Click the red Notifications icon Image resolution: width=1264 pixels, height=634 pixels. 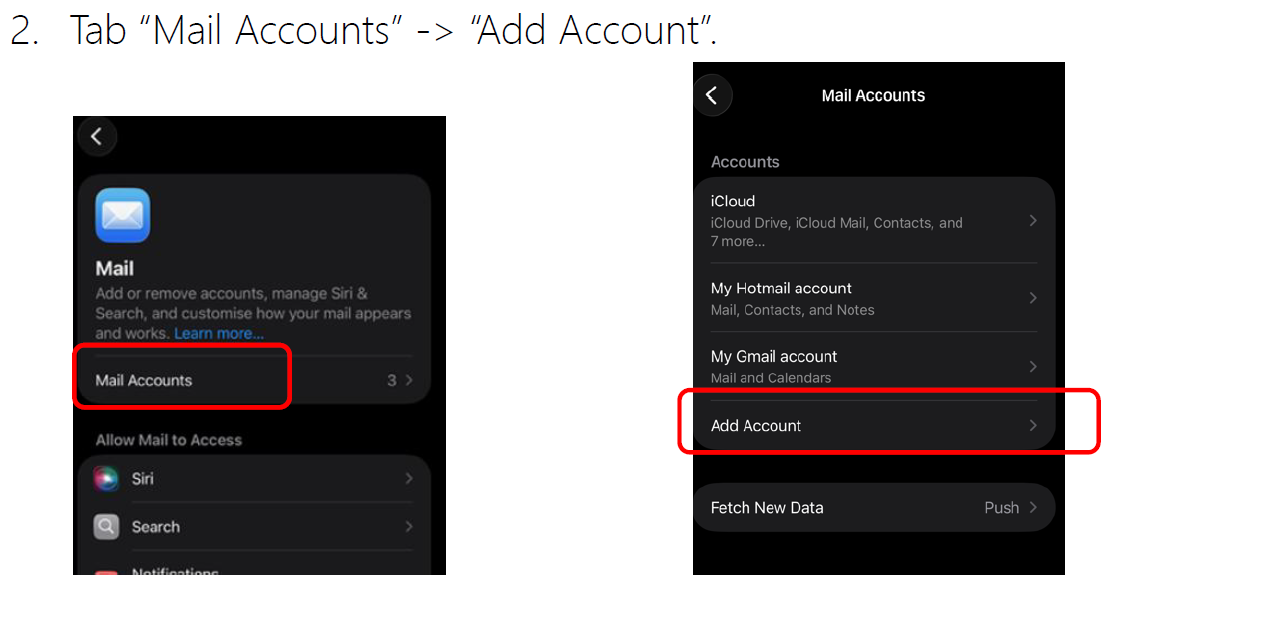[x=106, y=573]
